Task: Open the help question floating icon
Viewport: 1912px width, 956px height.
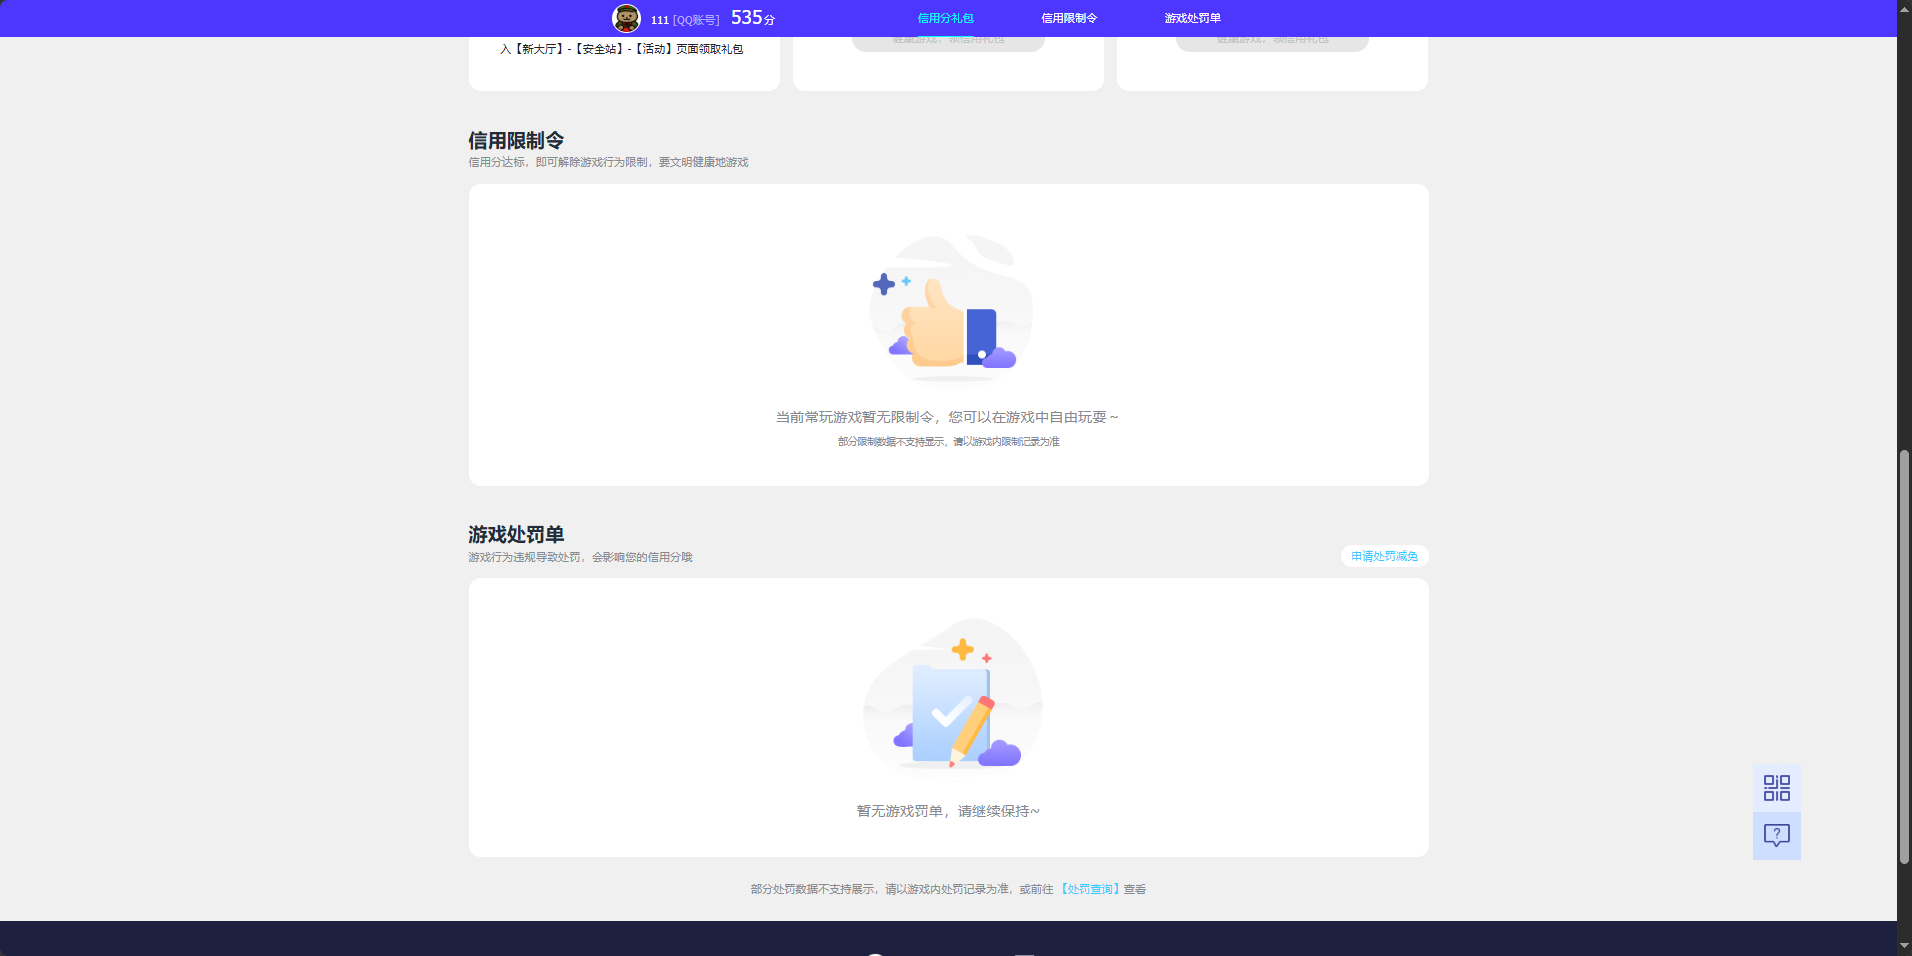Action: click(1777, 836)
